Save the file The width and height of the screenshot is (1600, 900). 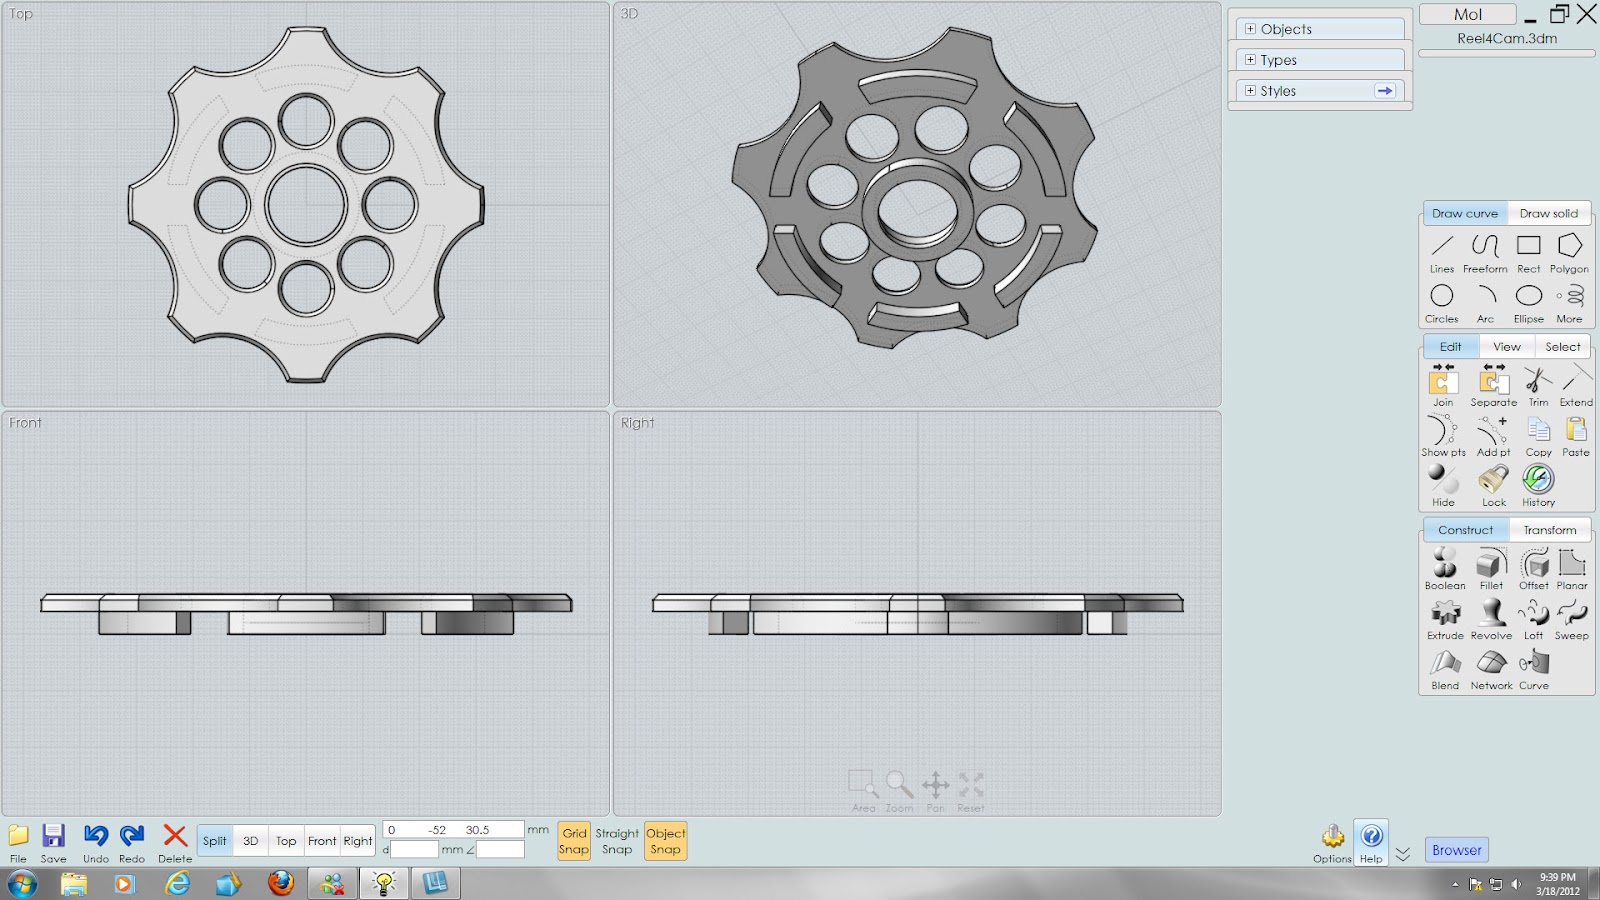pyautogui.click(x=54, y=843)
